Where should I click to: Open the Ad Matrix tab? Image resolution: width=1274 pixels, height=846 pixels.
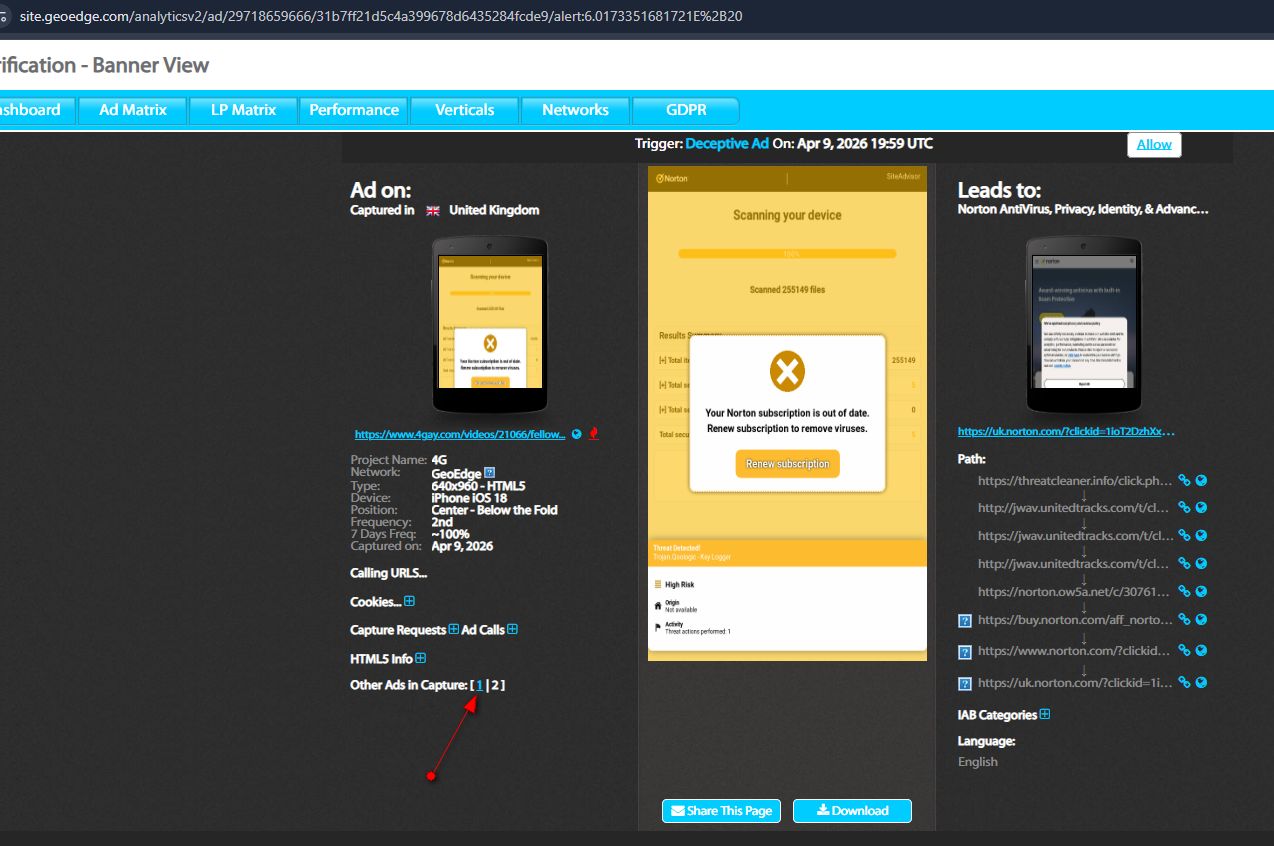coord(132,110)
